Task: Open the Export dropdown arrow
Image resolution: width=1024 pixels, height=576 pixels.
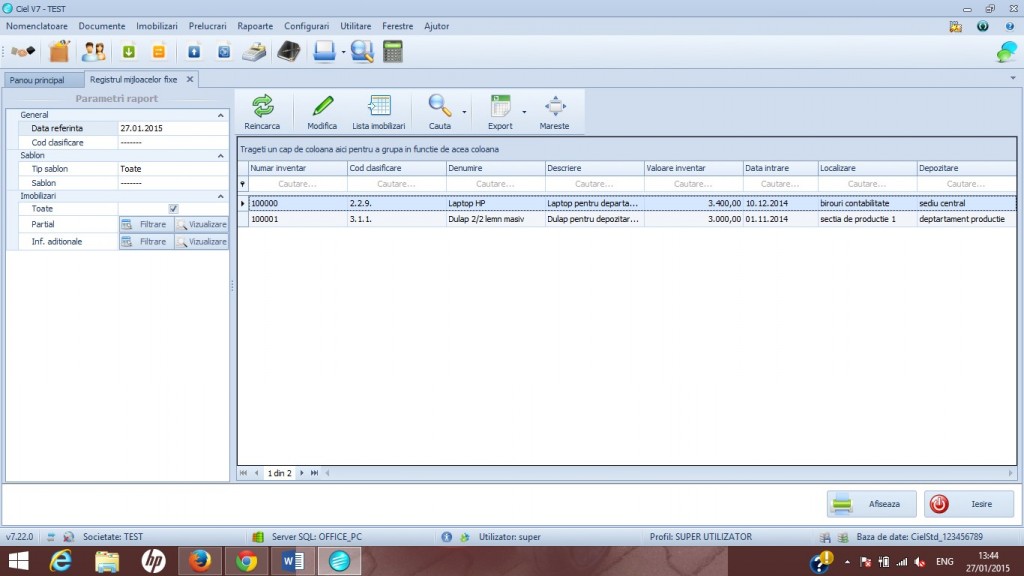Action: pyautogui.click(x=524, y=112)
